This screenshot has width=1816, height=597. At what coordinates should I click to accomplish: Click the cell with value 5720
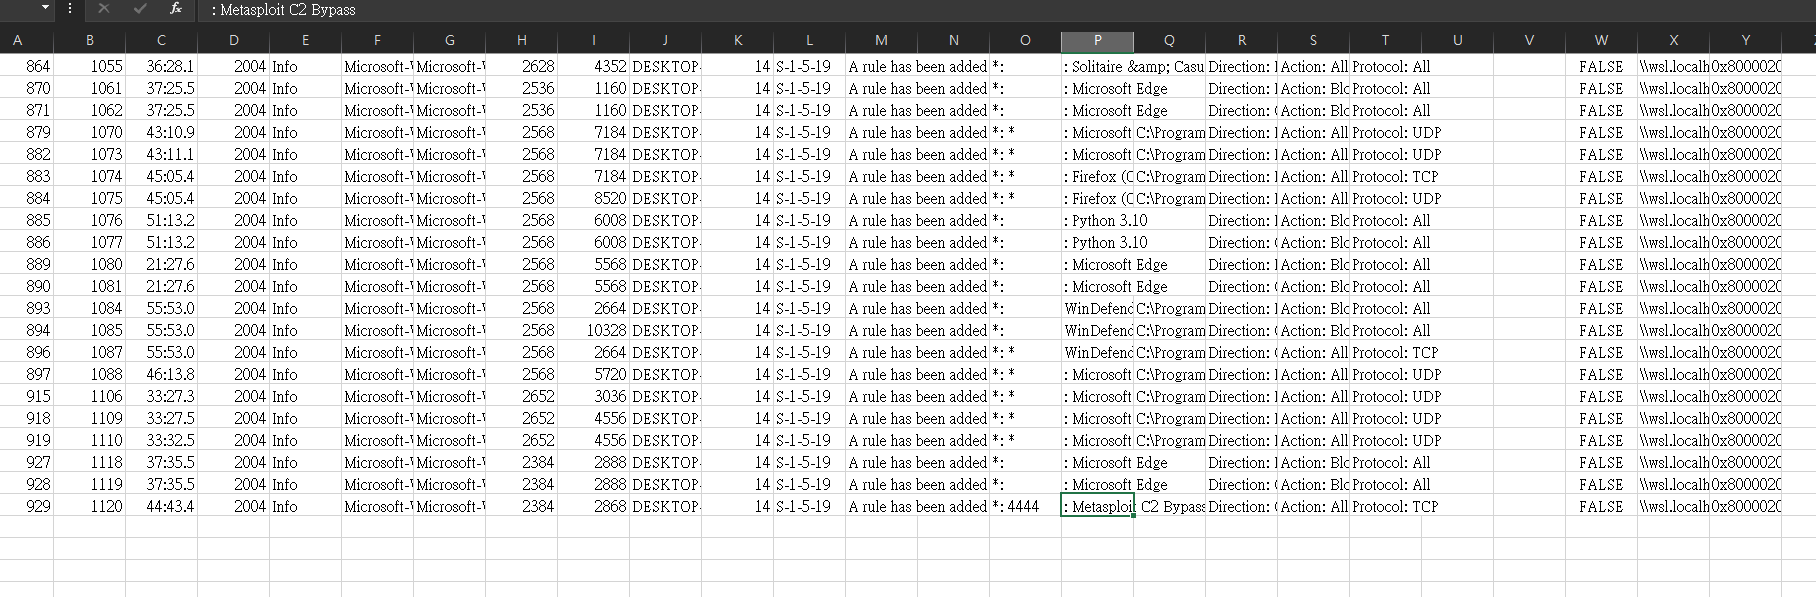[x=594, y=374]
